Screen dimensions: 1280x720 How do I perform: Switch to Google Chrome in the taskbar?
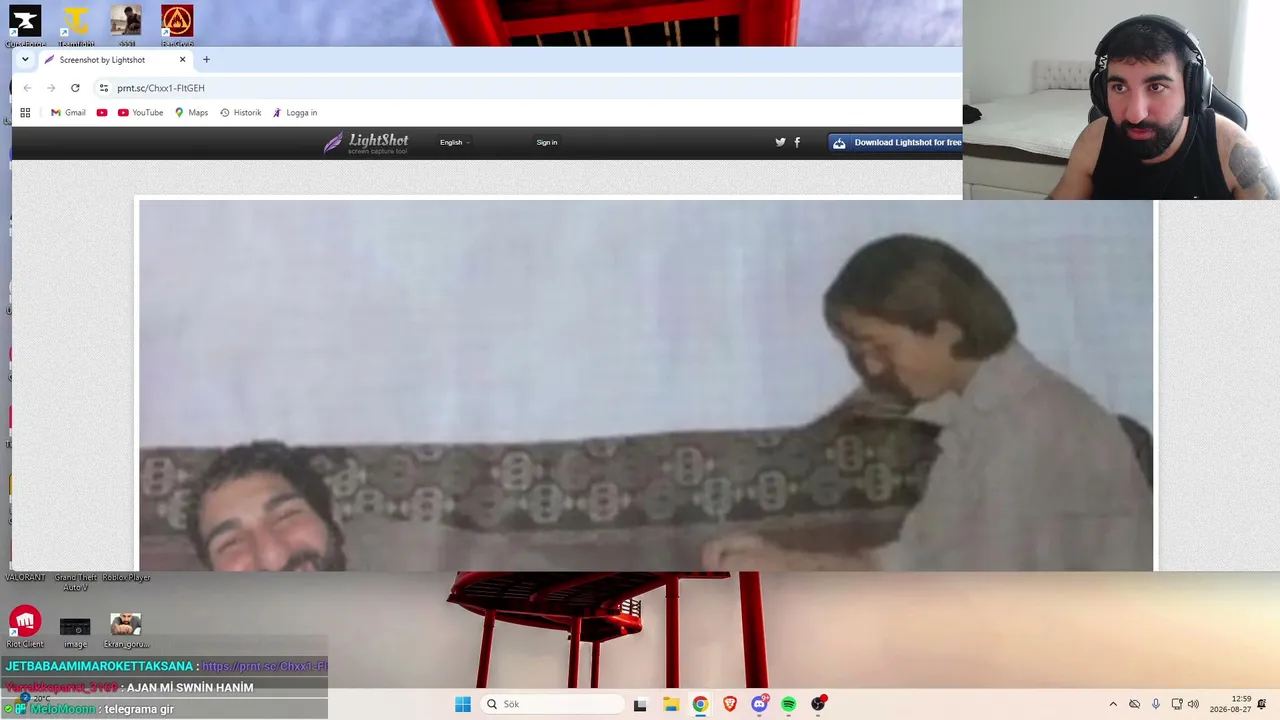click(700, 704)
